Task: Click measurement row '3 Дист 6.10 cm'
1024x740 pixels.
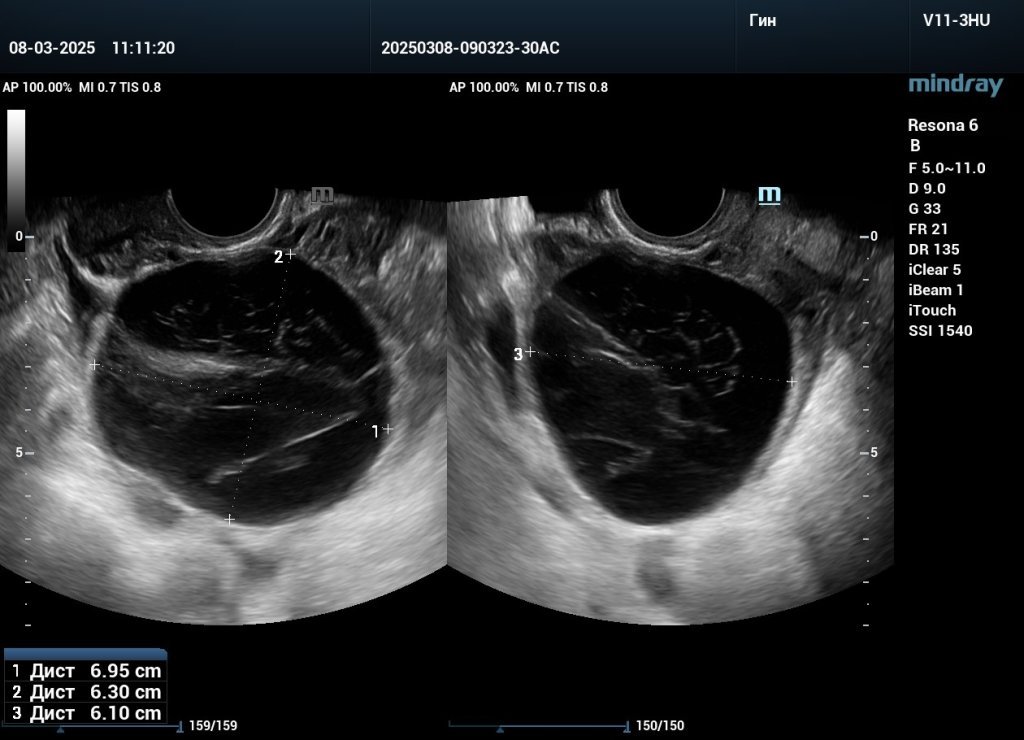Action: pyautogui.click(x=86, y=713)
